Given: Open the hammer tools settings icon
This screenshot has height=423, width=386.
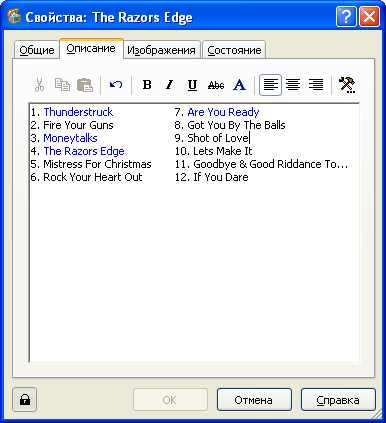Looking at the screenshot, I should click(347, 85).
